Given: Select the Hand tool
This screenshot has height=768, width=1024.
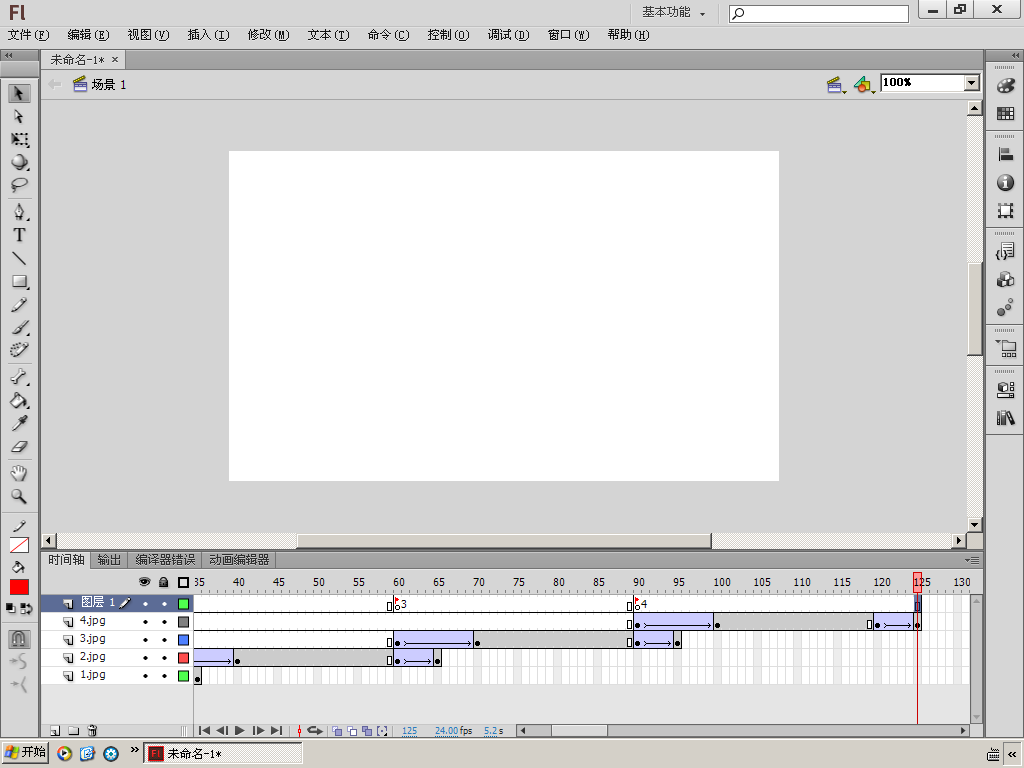Looking at the screenshot, I should [x=19, y=473].
